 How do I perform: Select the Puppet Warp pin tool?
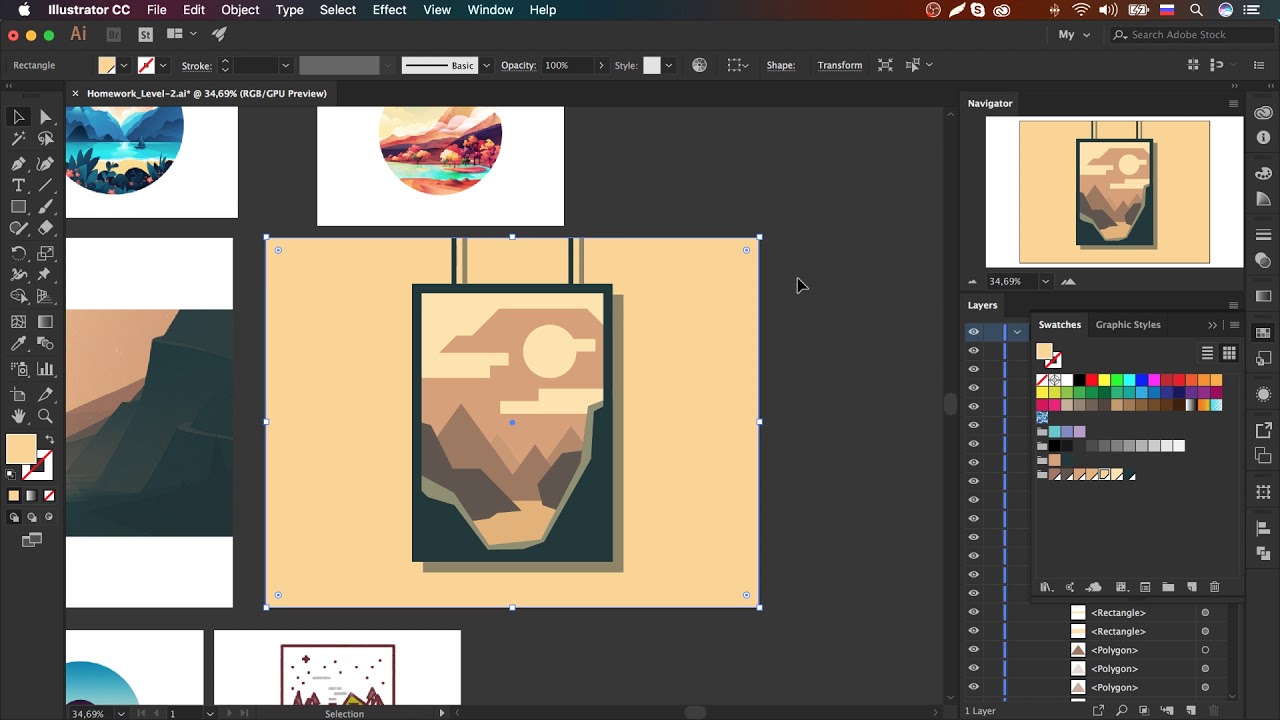coord(45,275)
